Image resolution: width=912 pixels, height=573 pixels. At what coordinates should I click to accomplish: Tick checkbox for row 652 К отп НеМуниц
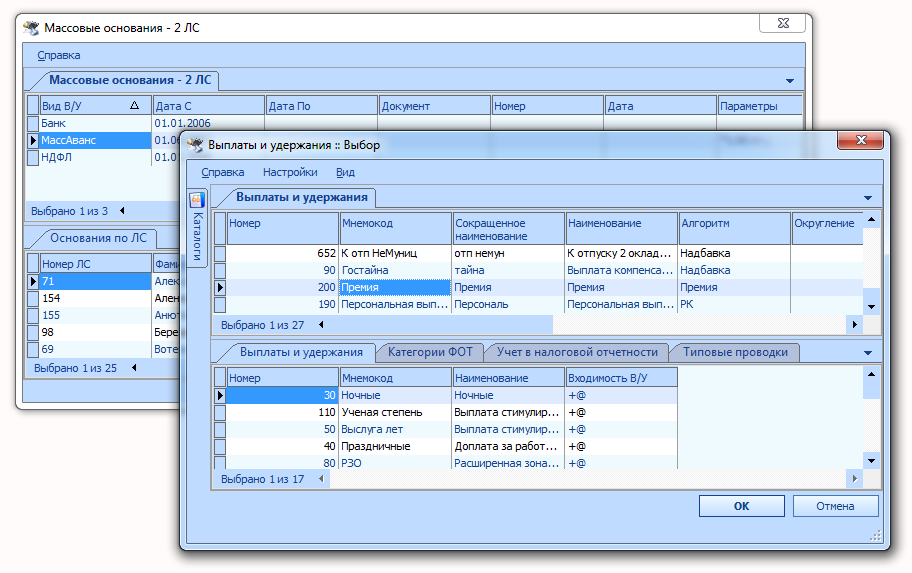(x=220, y=253)
